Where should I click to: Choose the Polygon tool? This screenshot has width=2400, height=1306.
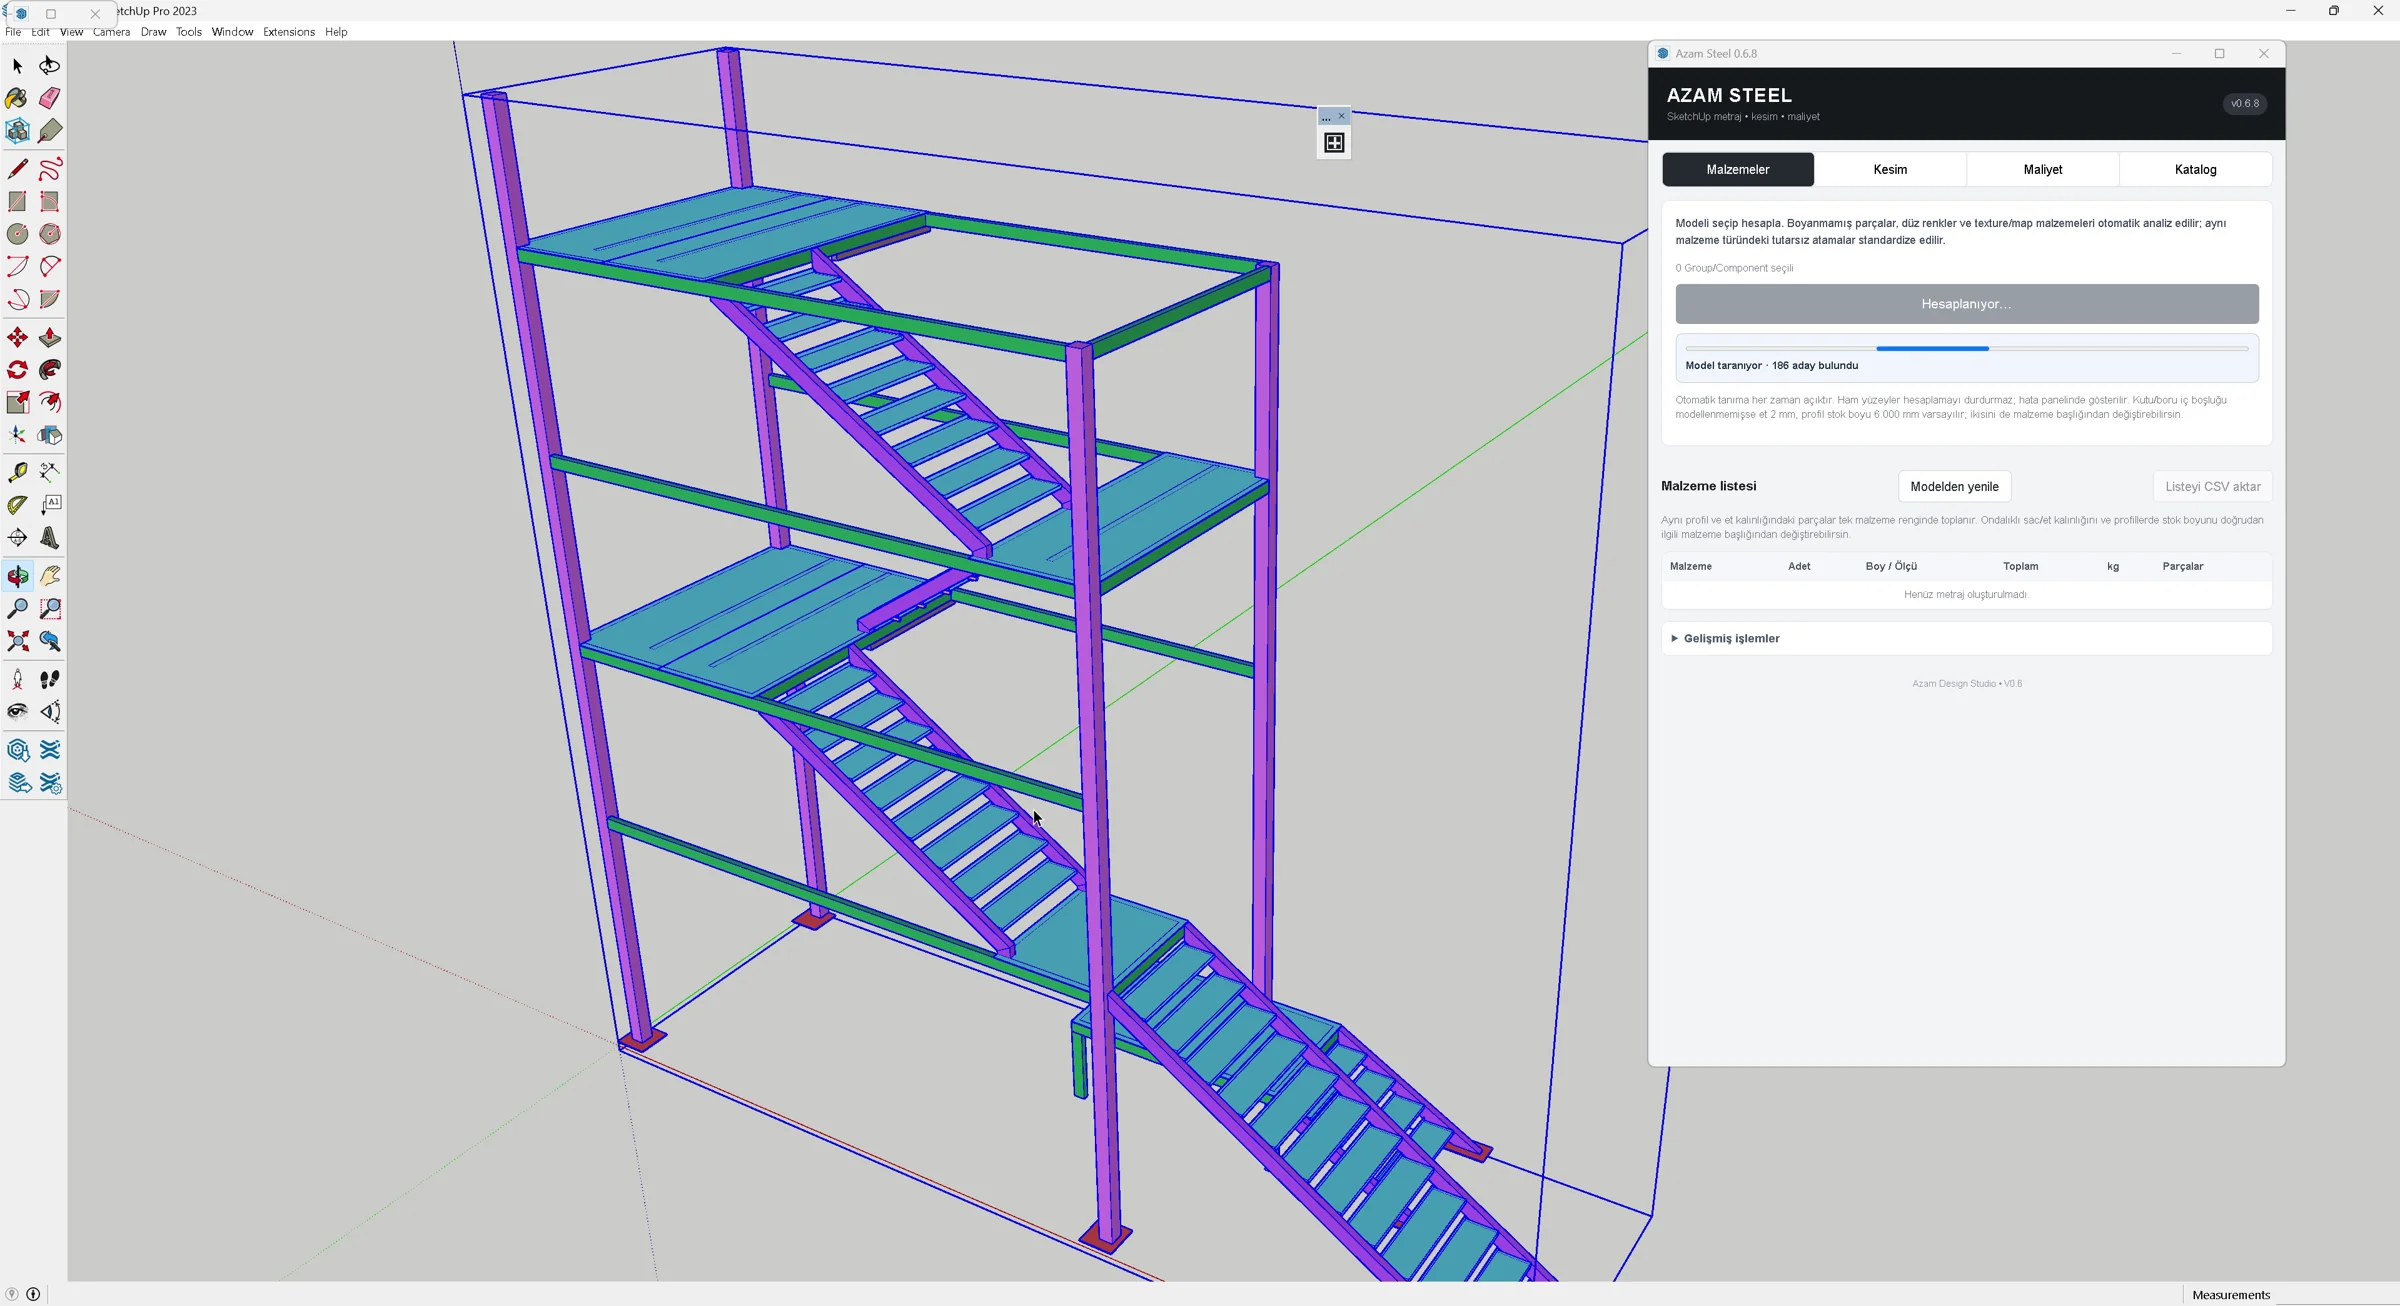pyautogui.click(x=50, y=234)
